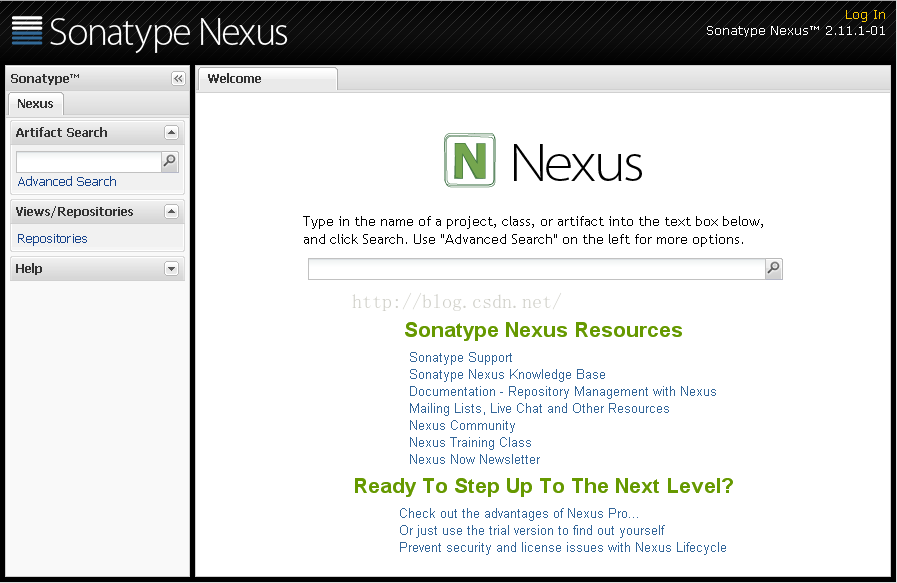Click the Log In link
Screen dimensions: 897x583
pos(865,15)
